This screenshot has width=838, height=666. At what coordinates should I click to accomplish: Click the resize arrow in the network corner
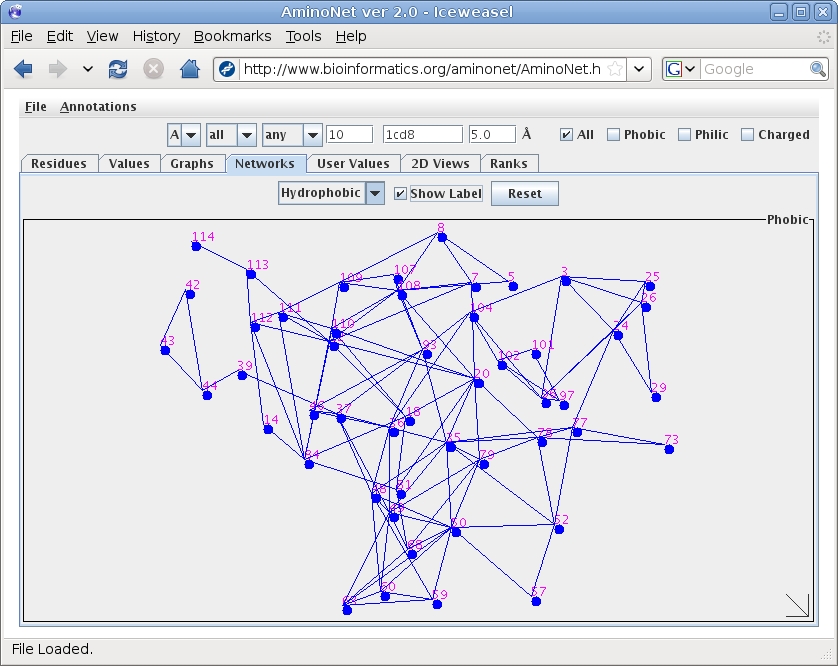click(797, 605)
